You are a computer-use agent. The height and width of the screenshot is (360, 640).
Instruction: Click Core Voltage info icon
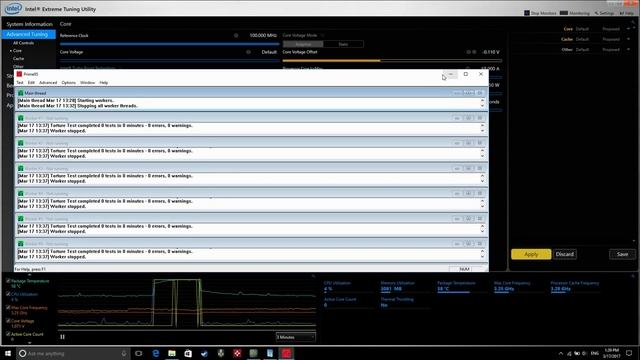248,52
